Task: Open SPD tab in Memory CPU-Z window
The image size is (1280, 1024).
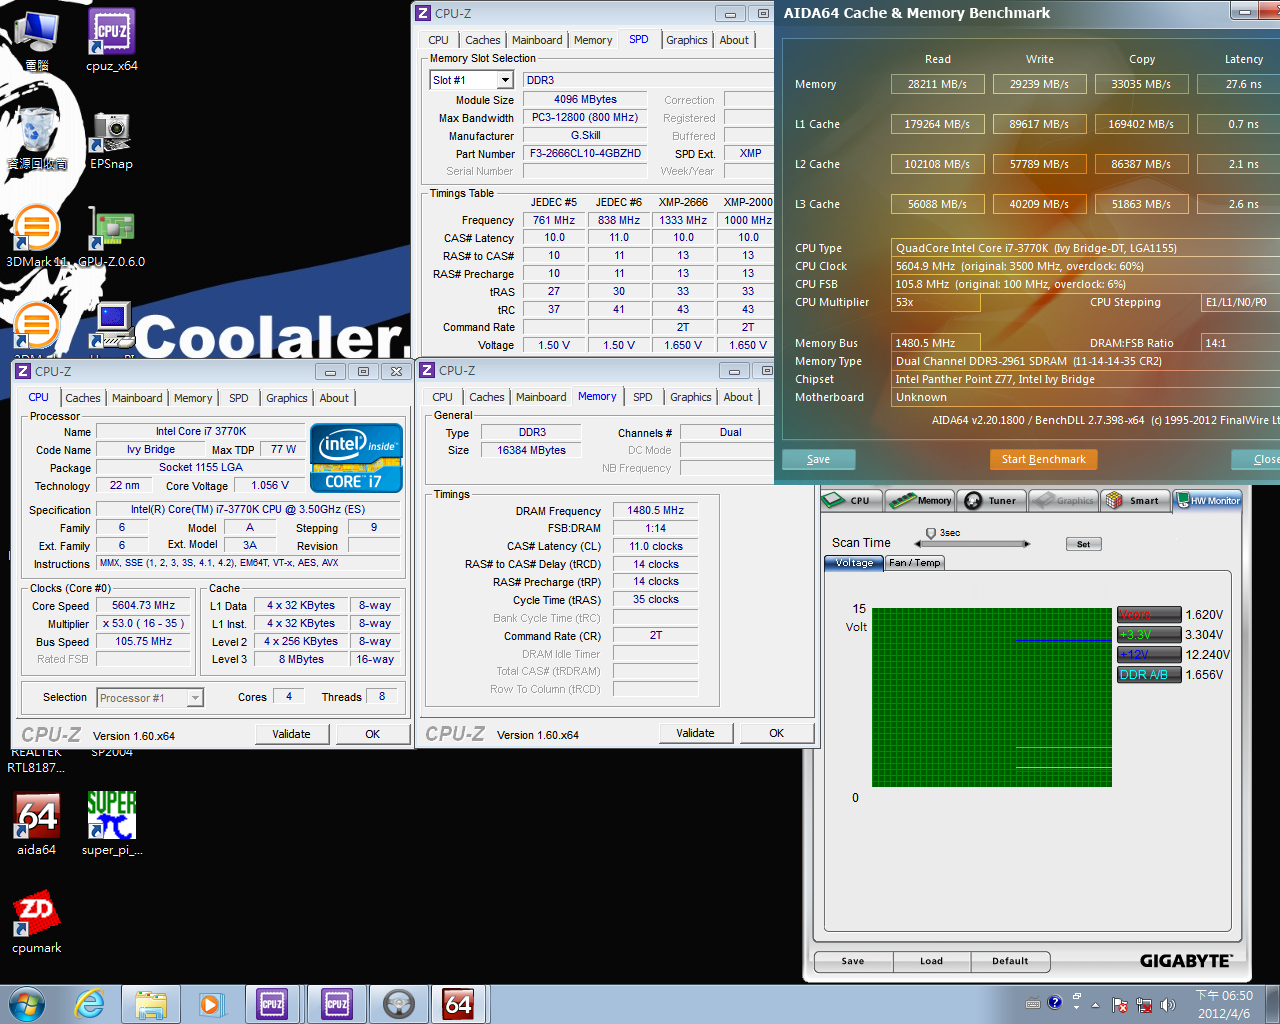Action: click(643, 397)
